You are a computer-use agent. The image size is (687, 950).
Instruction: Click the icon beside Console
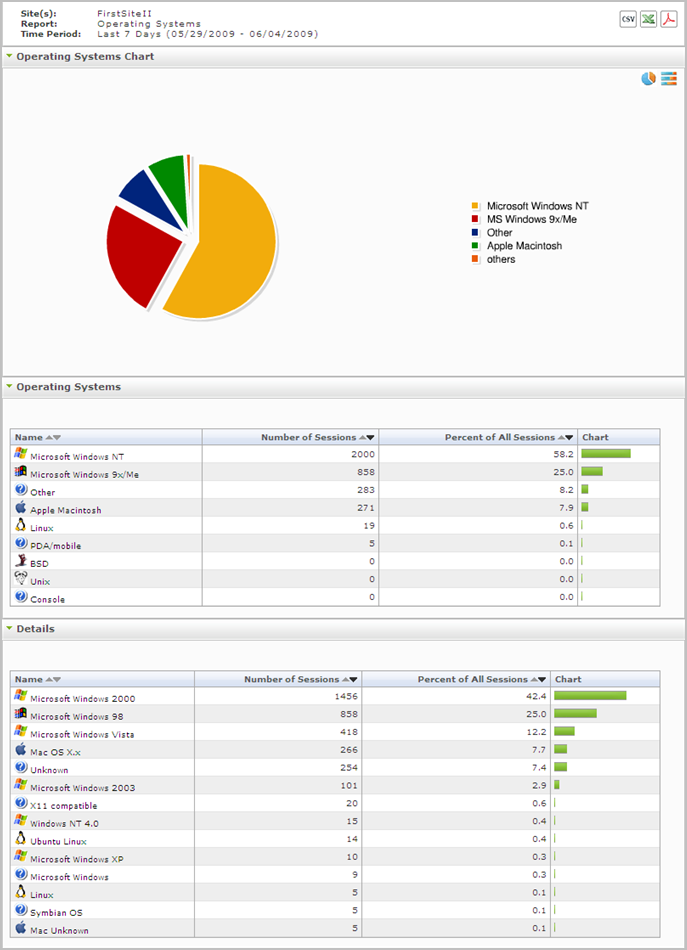[21, 596]
